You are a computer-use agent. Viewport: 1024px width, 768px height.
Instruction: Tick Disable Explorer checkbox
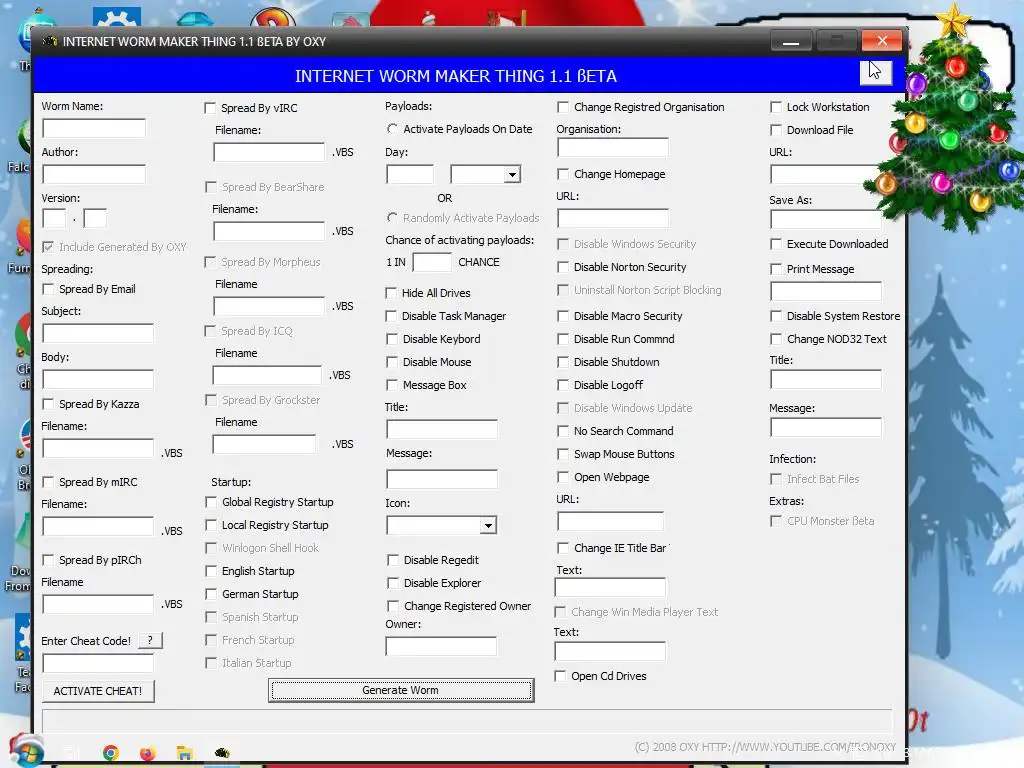(392, 583)
